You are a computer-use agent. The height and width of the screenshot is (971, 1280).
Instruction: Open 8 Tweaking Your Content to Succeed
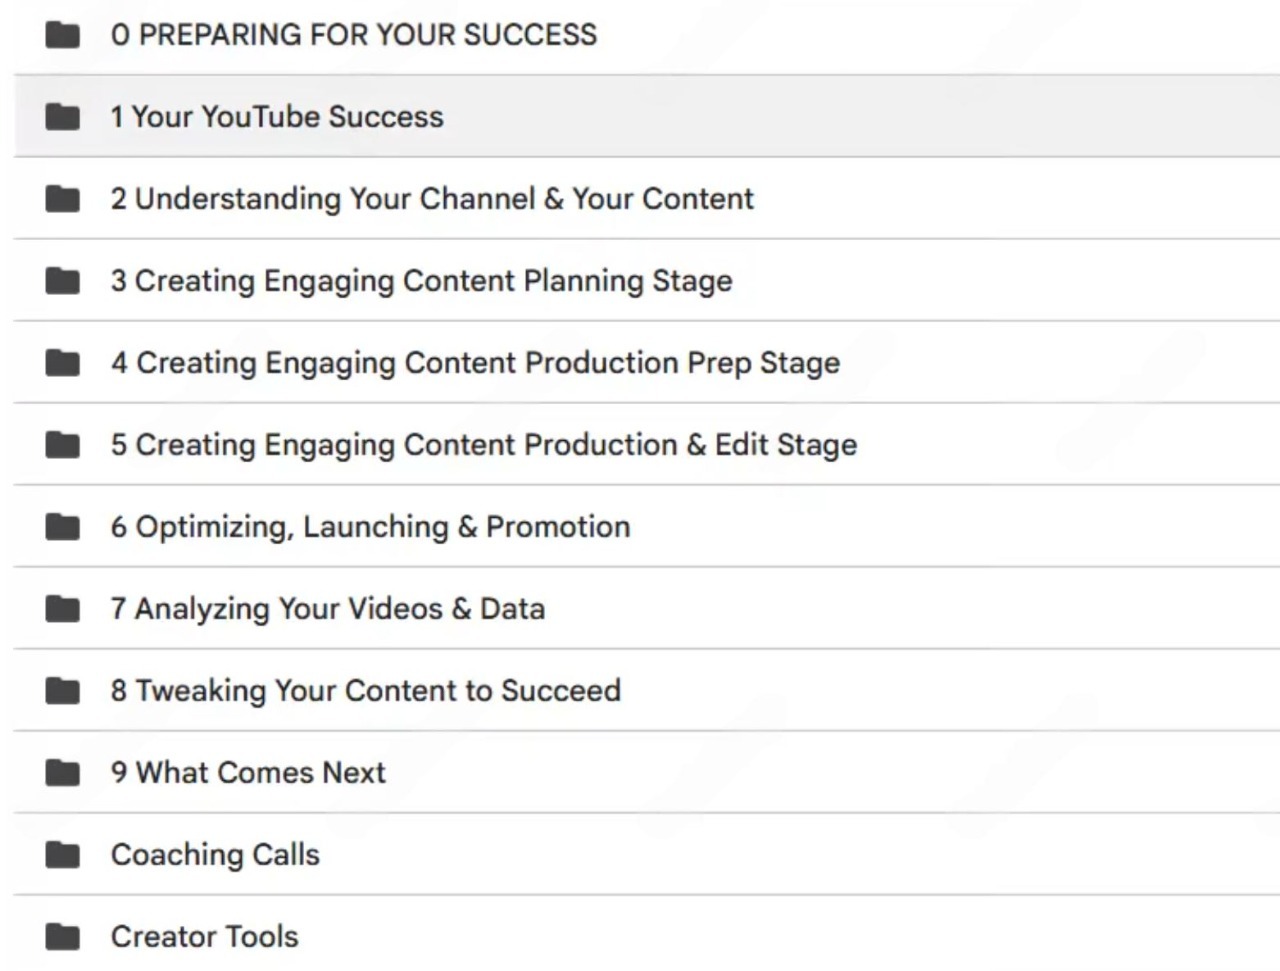pos(365,691)
